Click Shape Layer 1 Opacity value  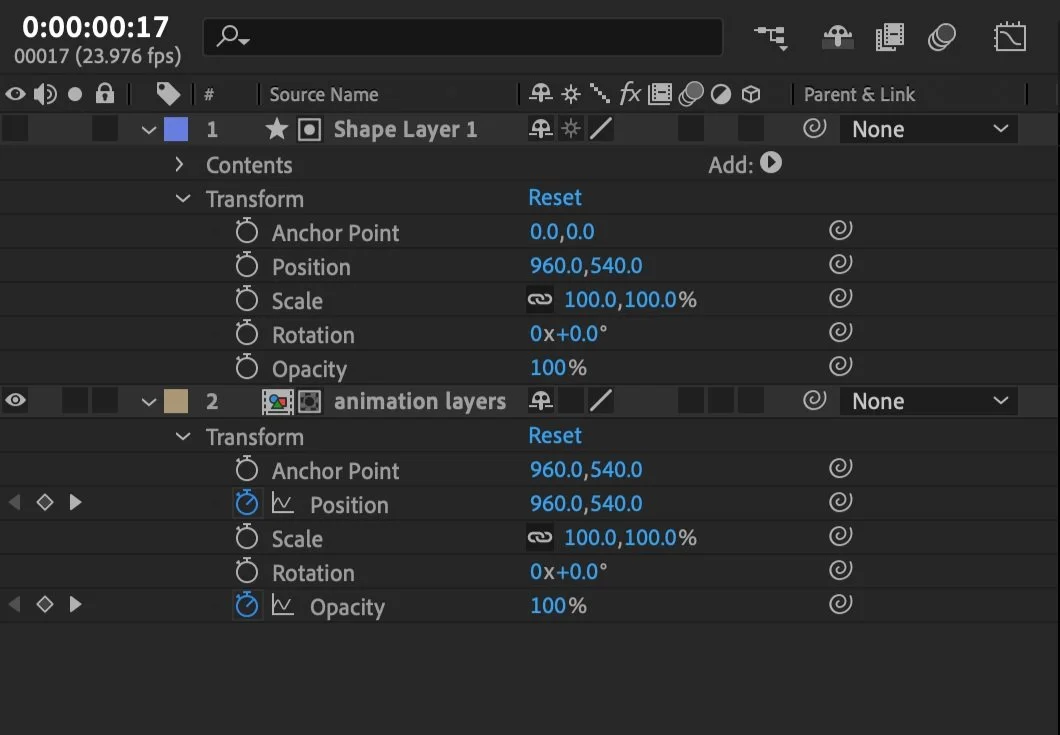tap(558, 368)
